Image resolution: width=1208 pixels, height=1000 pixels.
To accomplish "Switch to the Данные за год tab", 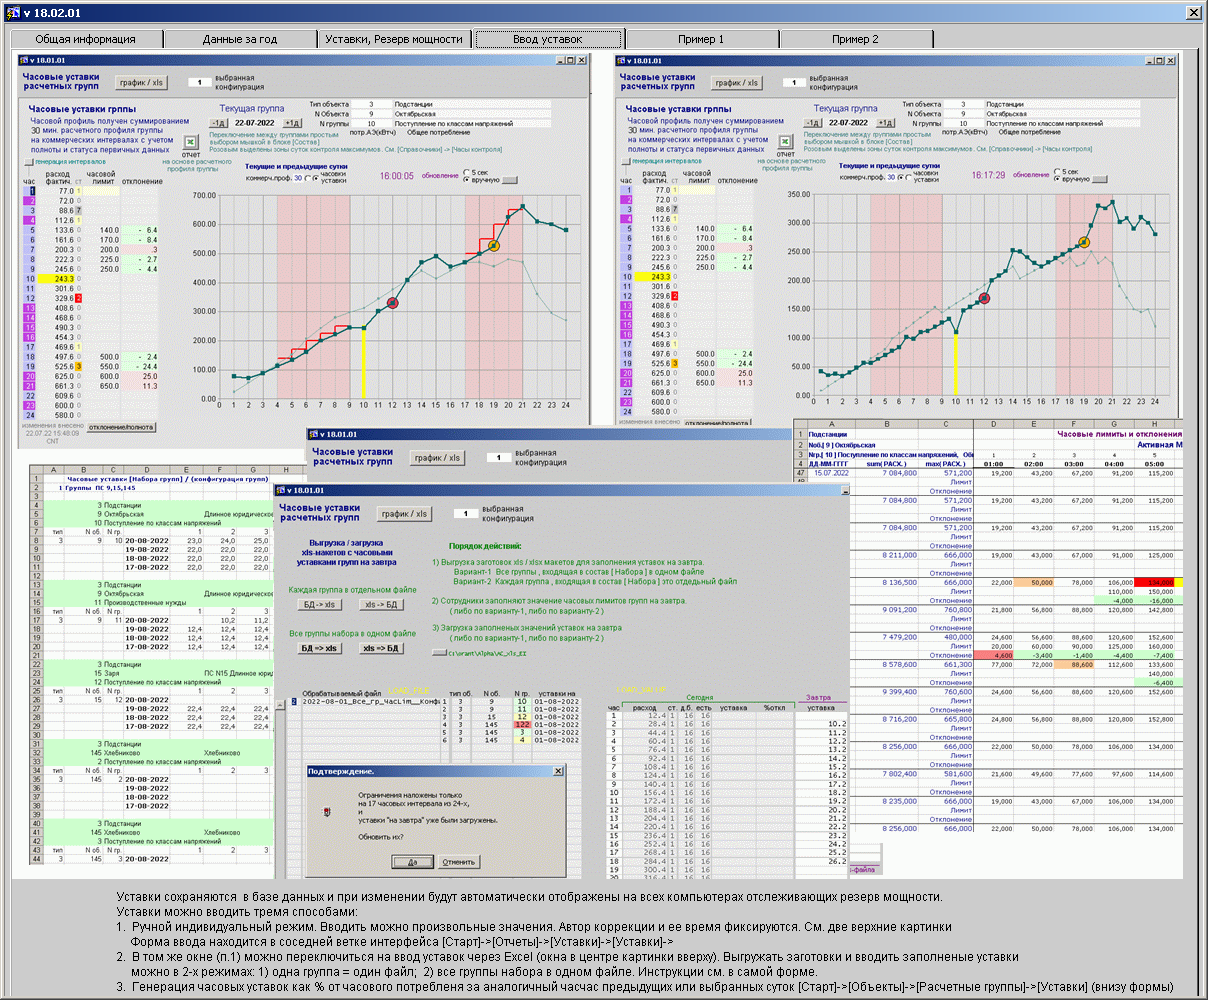I will pyautogui.click(x=240, y=39).
